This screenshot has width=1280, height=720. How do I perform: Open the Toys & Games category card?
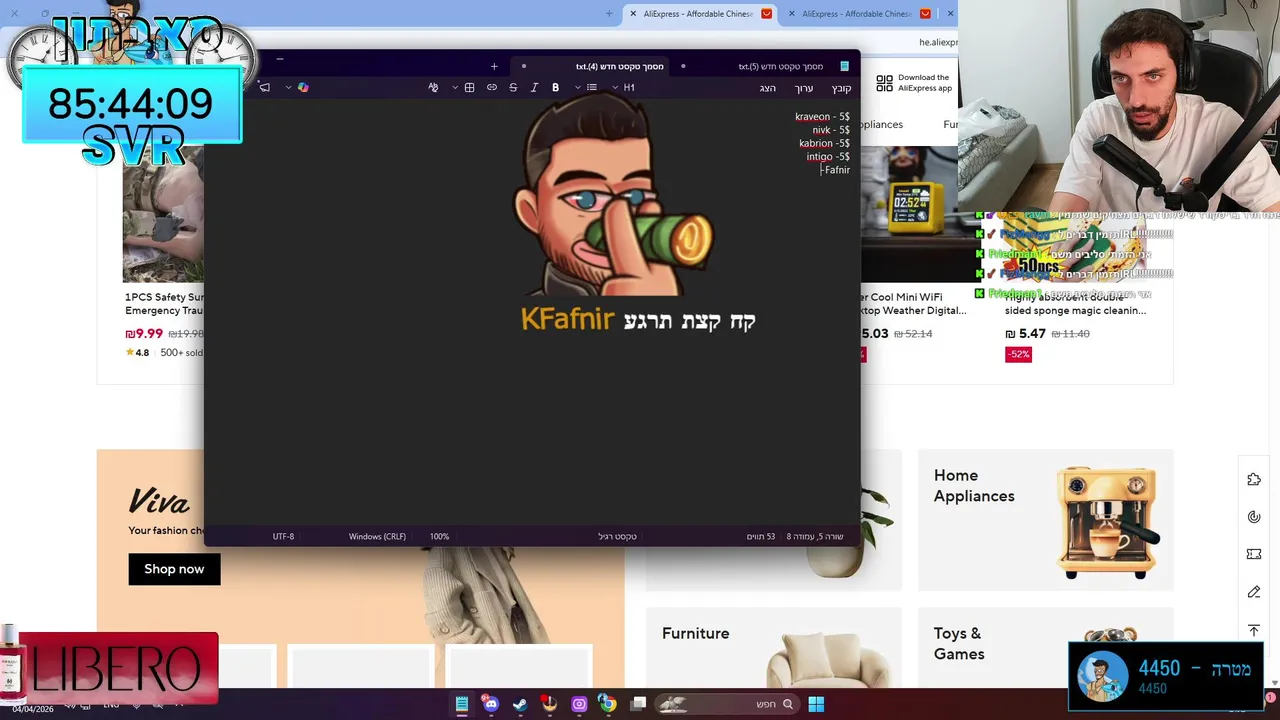click(1045, 648)
